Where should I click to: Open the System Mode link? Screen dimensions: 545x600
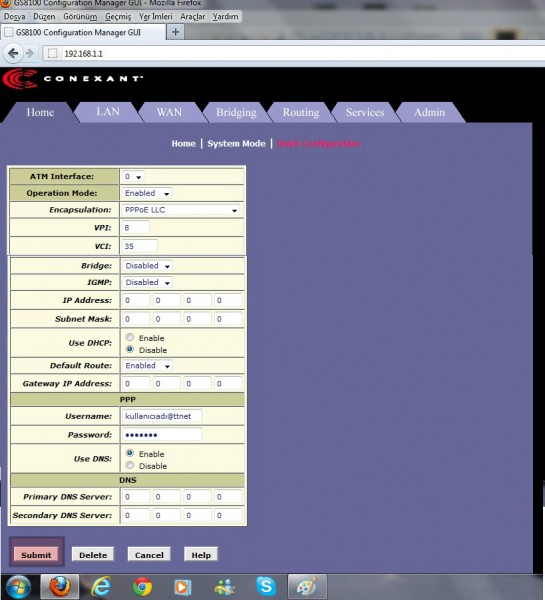236,143
